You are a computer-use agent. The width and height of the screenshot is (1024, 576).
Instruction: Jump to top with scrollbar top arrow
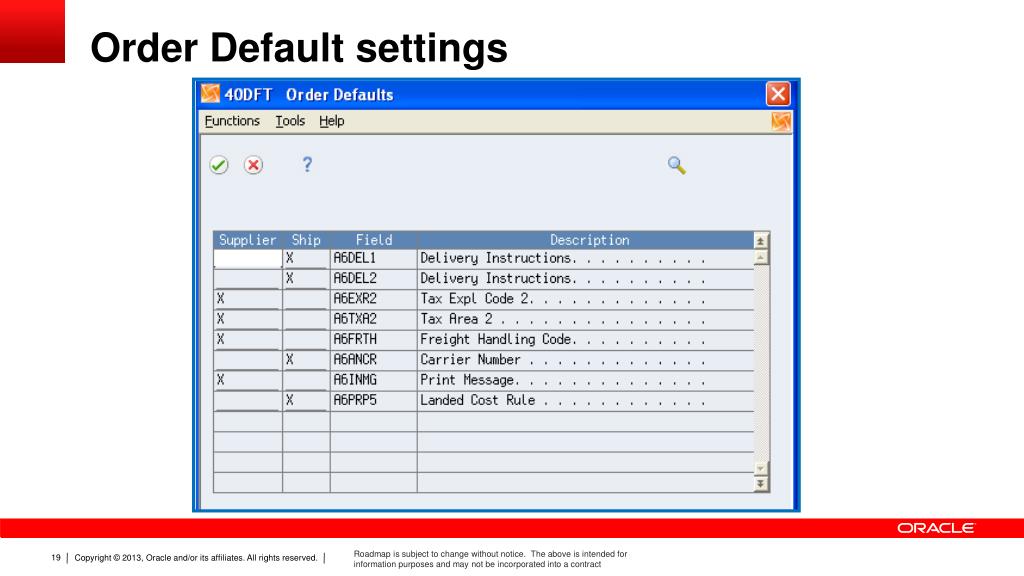[x=760, y=241]
